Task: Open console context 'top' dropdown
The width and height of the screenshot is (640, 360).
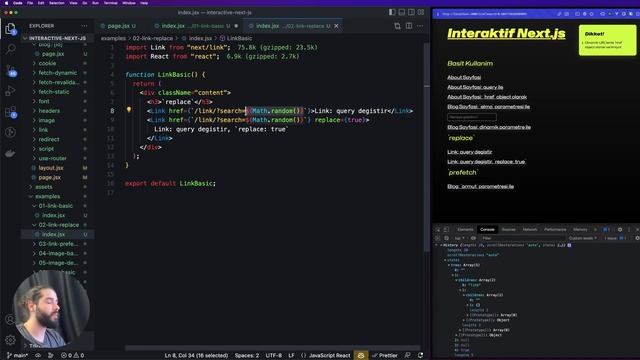Action: (x=460, y=238)
